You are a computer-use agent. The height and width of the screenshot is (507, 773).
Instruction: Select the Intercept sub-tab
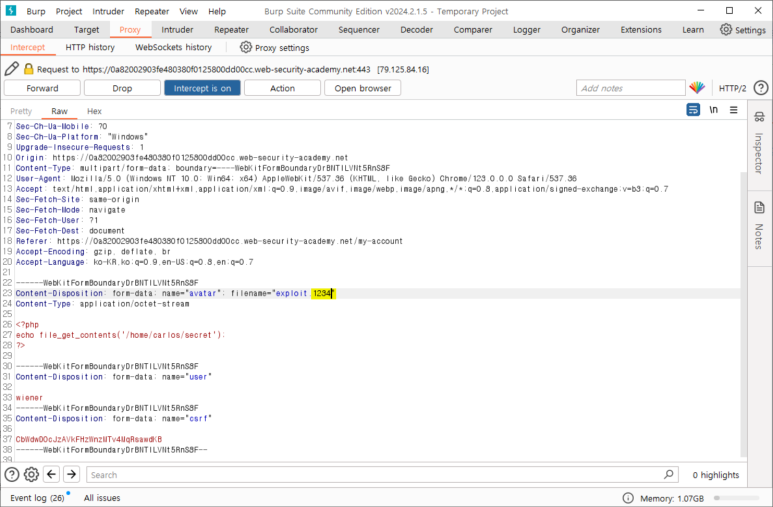[28, 47]
